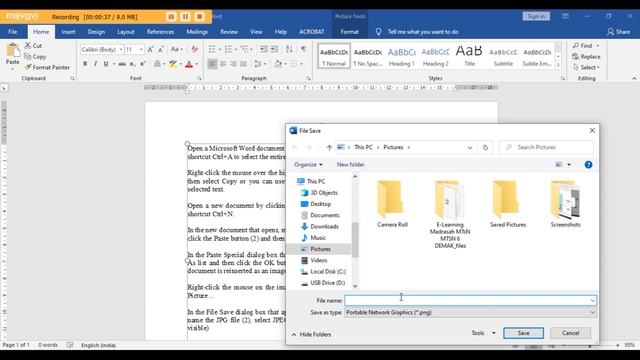Switch to the References tab

[x=160, y=32]
